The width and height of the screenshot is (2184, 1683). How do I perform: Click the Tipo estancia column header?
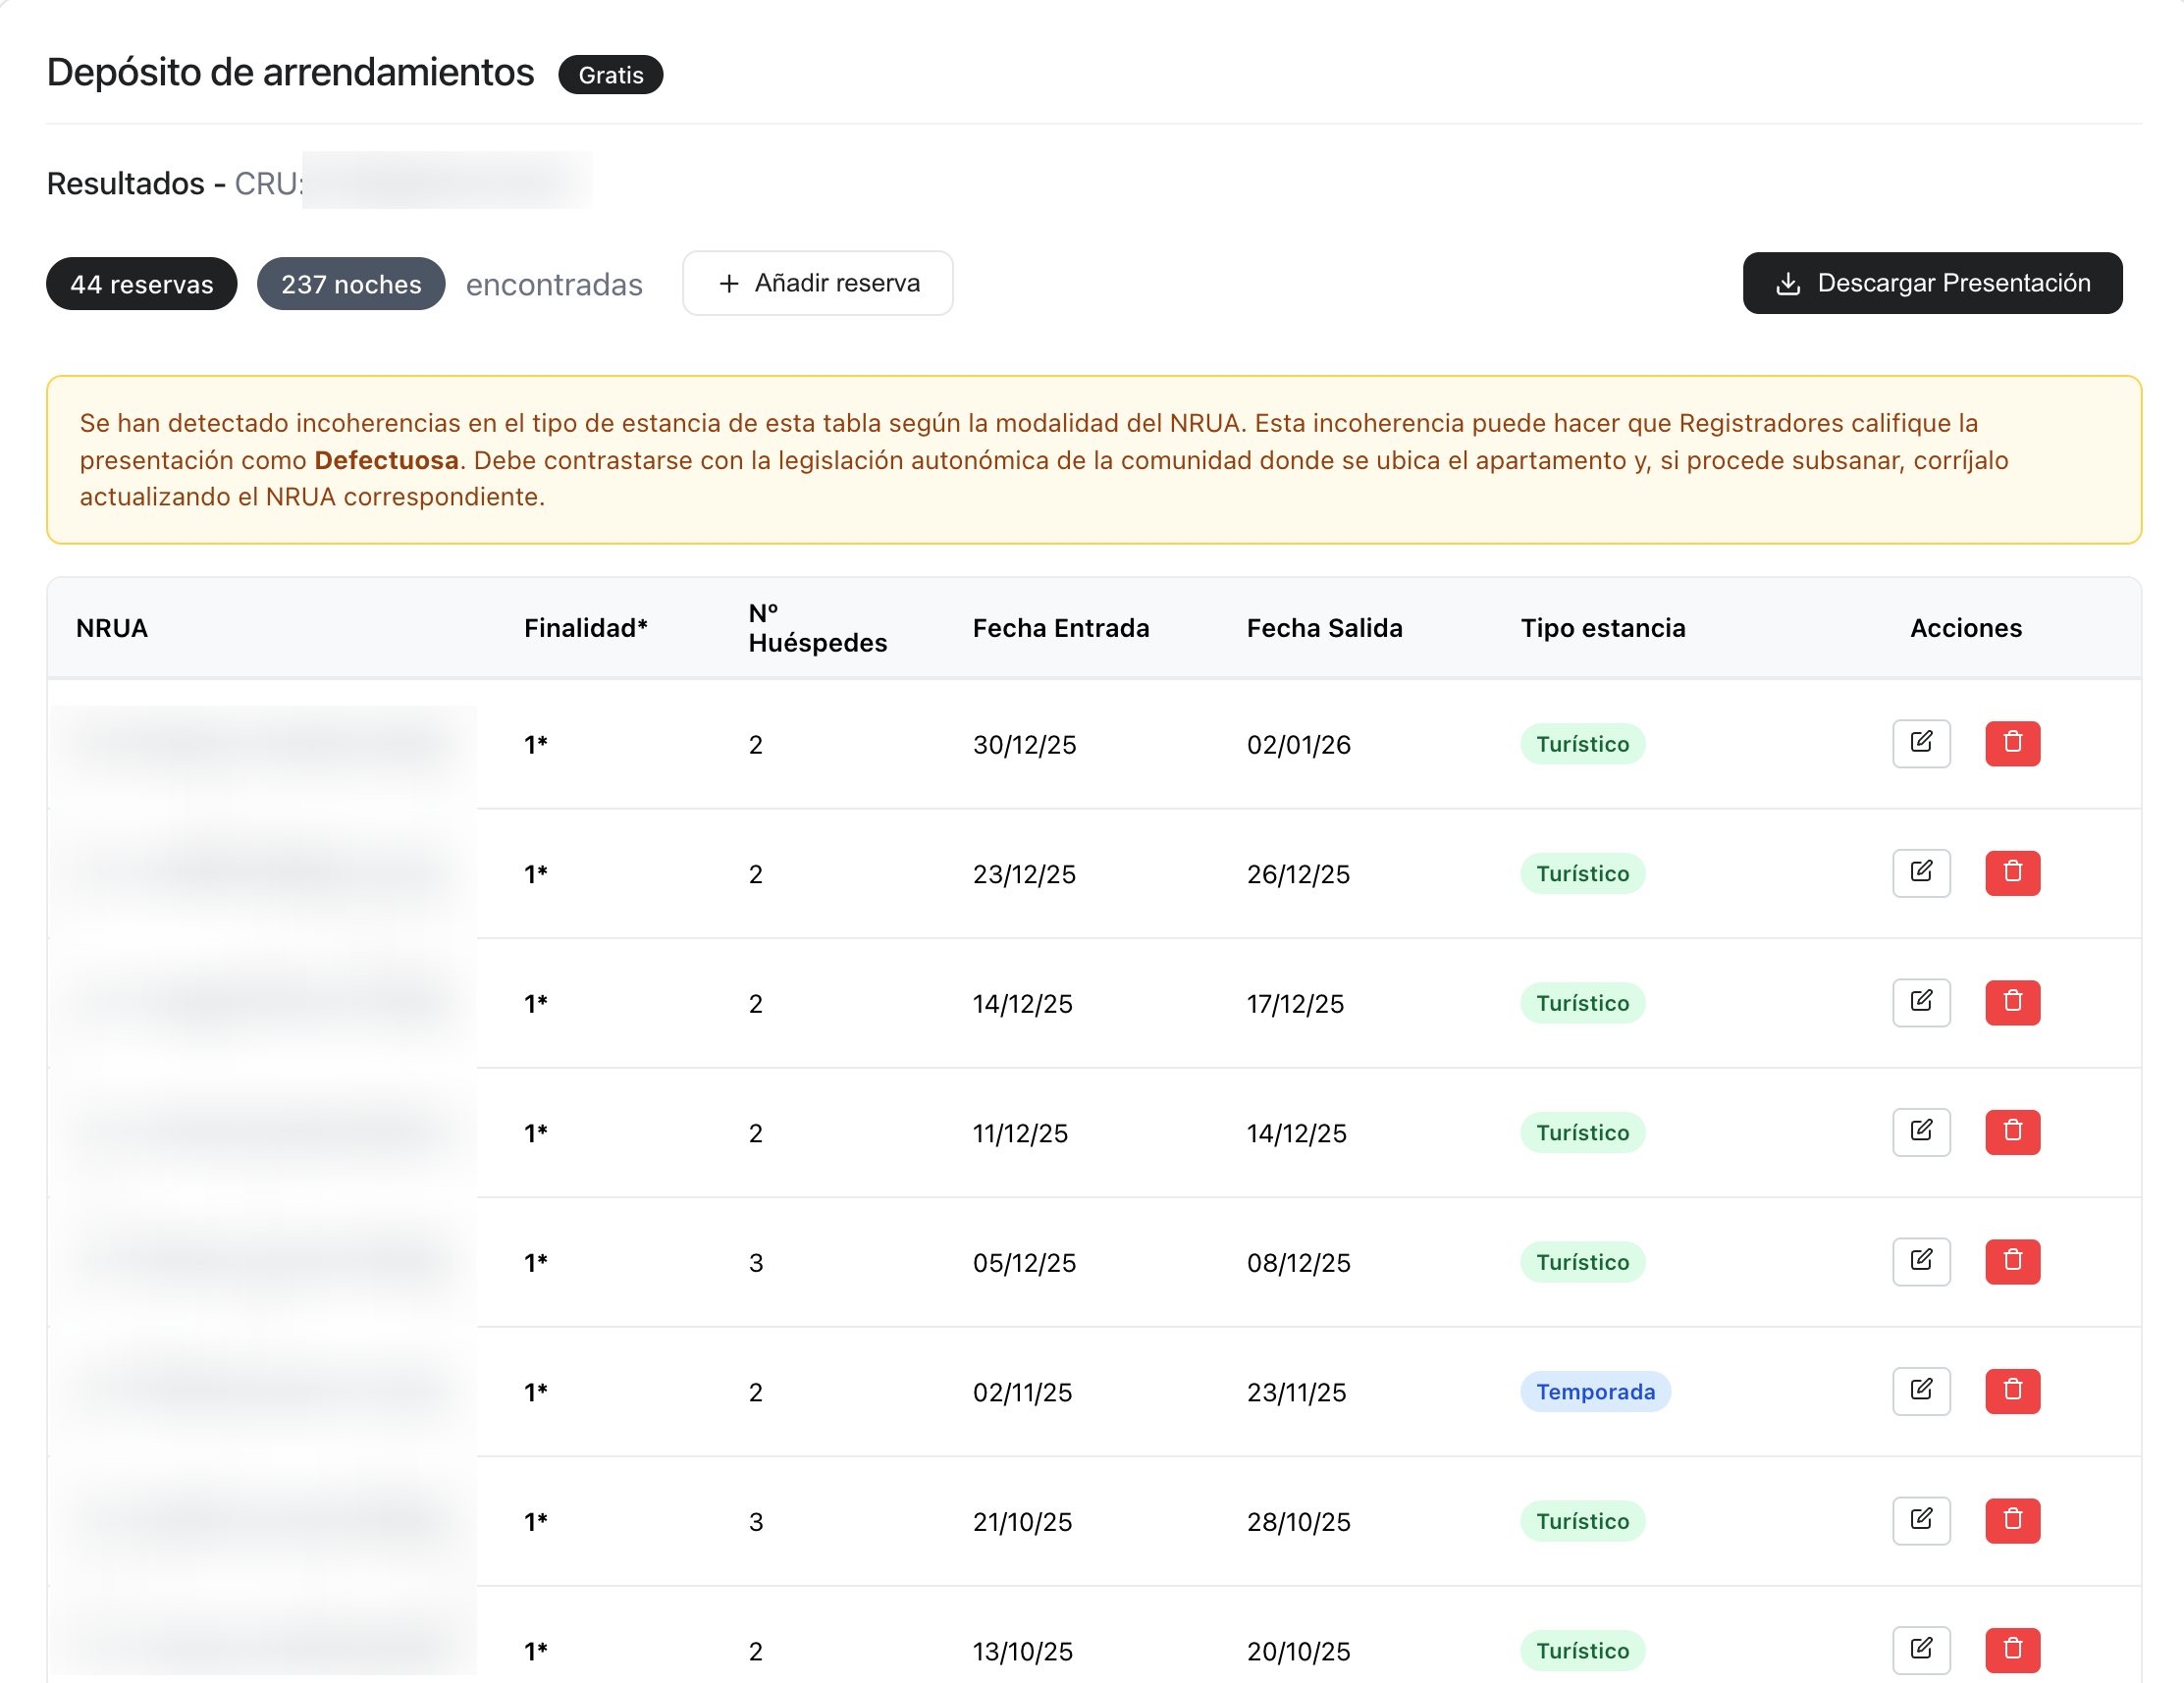[x=1603, y=628]
